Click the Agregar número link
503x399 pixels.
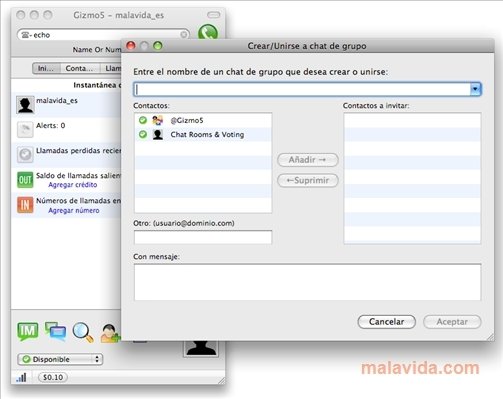pos(74,211)
